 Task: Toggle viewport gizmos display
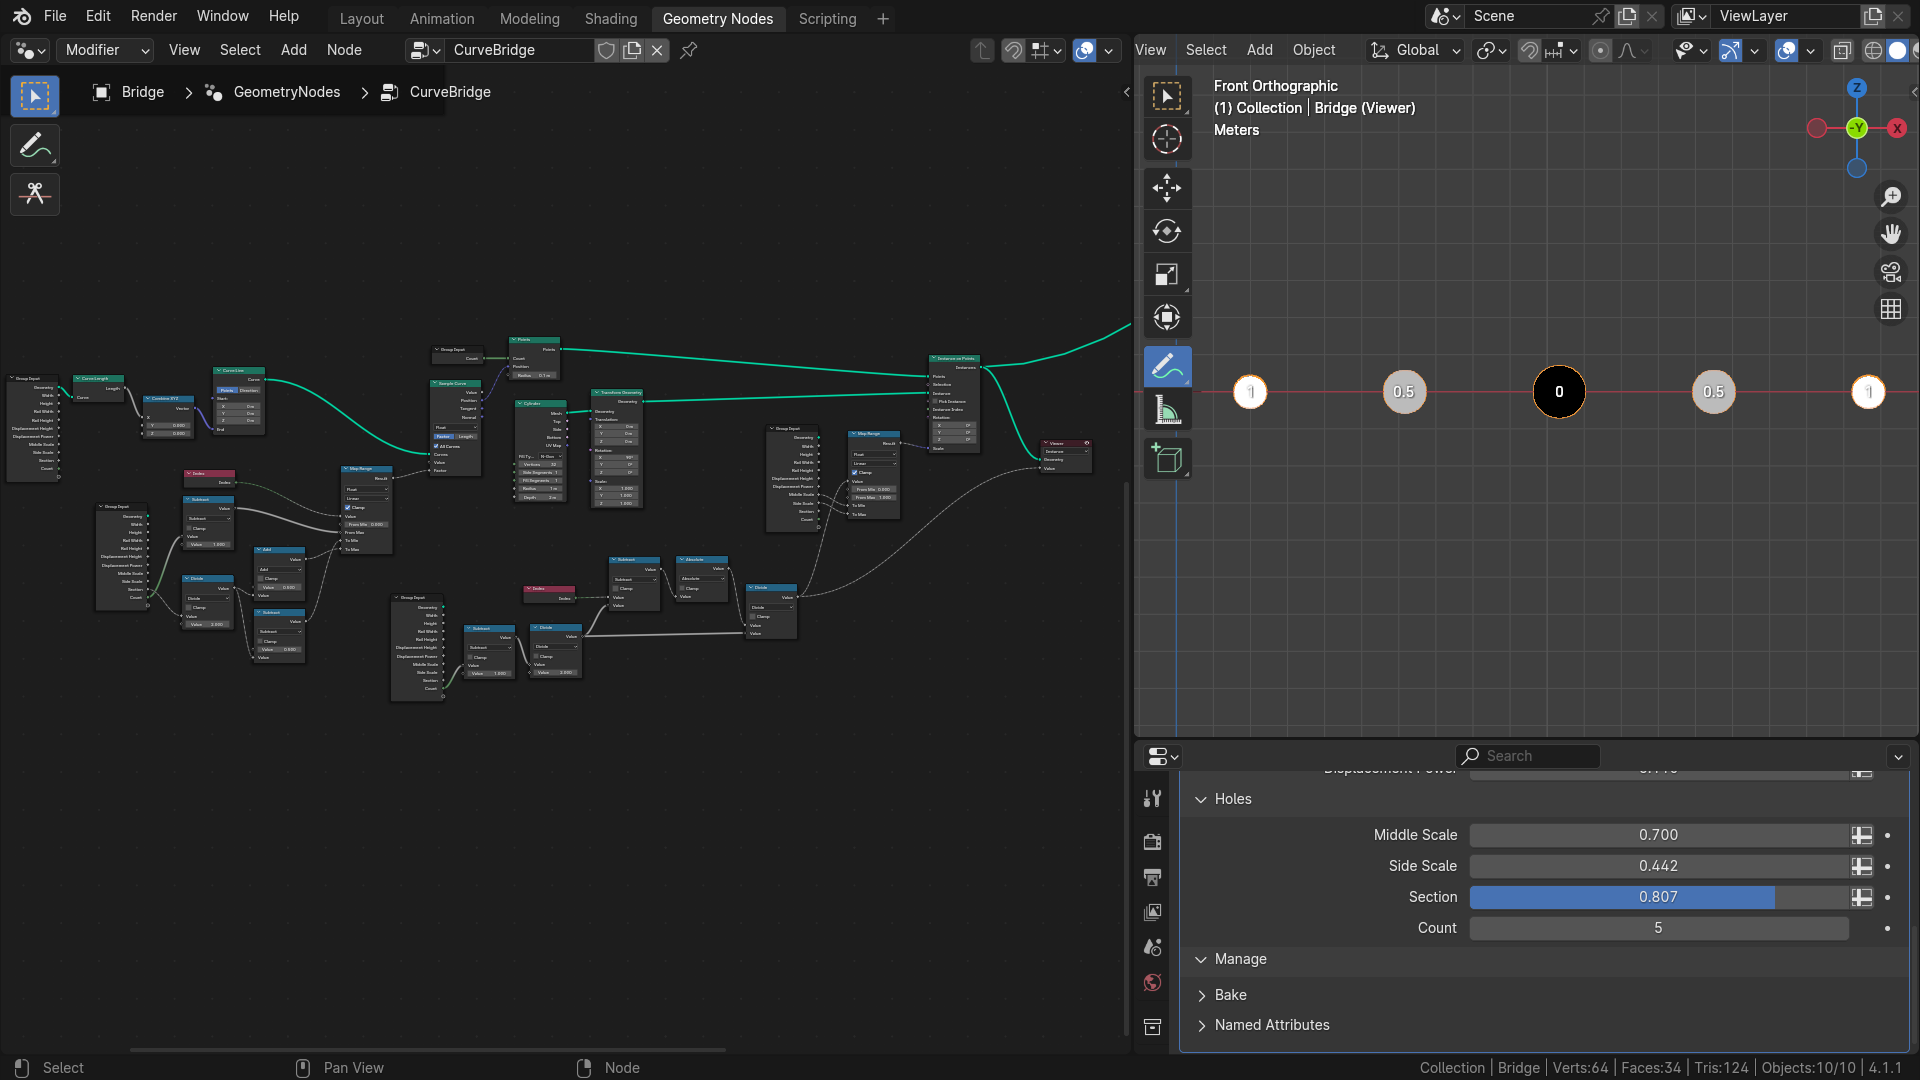1730,50
